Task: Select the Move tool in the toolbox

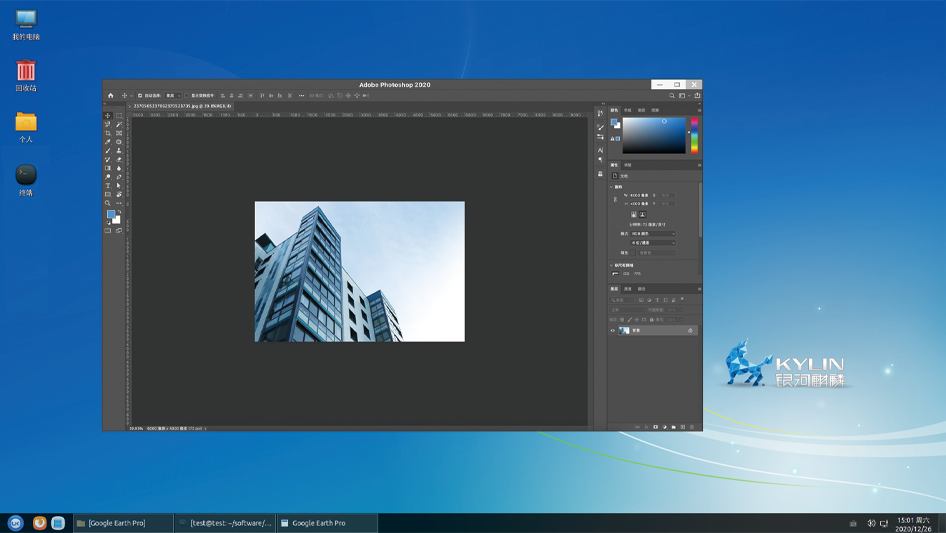Action: [107, 115]
